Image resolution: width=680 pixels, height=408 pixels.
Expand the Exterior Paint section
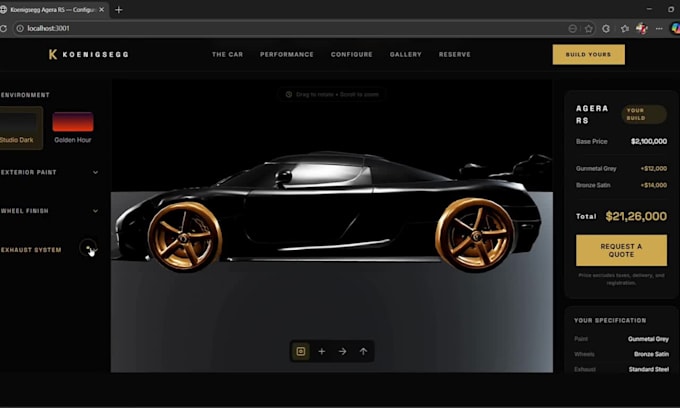point(49,172)
